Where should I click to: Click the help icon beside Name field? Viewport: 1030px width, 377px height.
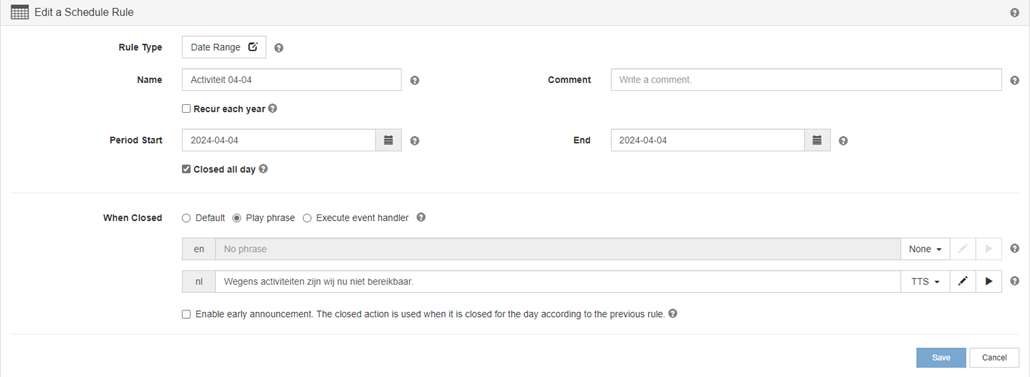click(x=414, y=80)
